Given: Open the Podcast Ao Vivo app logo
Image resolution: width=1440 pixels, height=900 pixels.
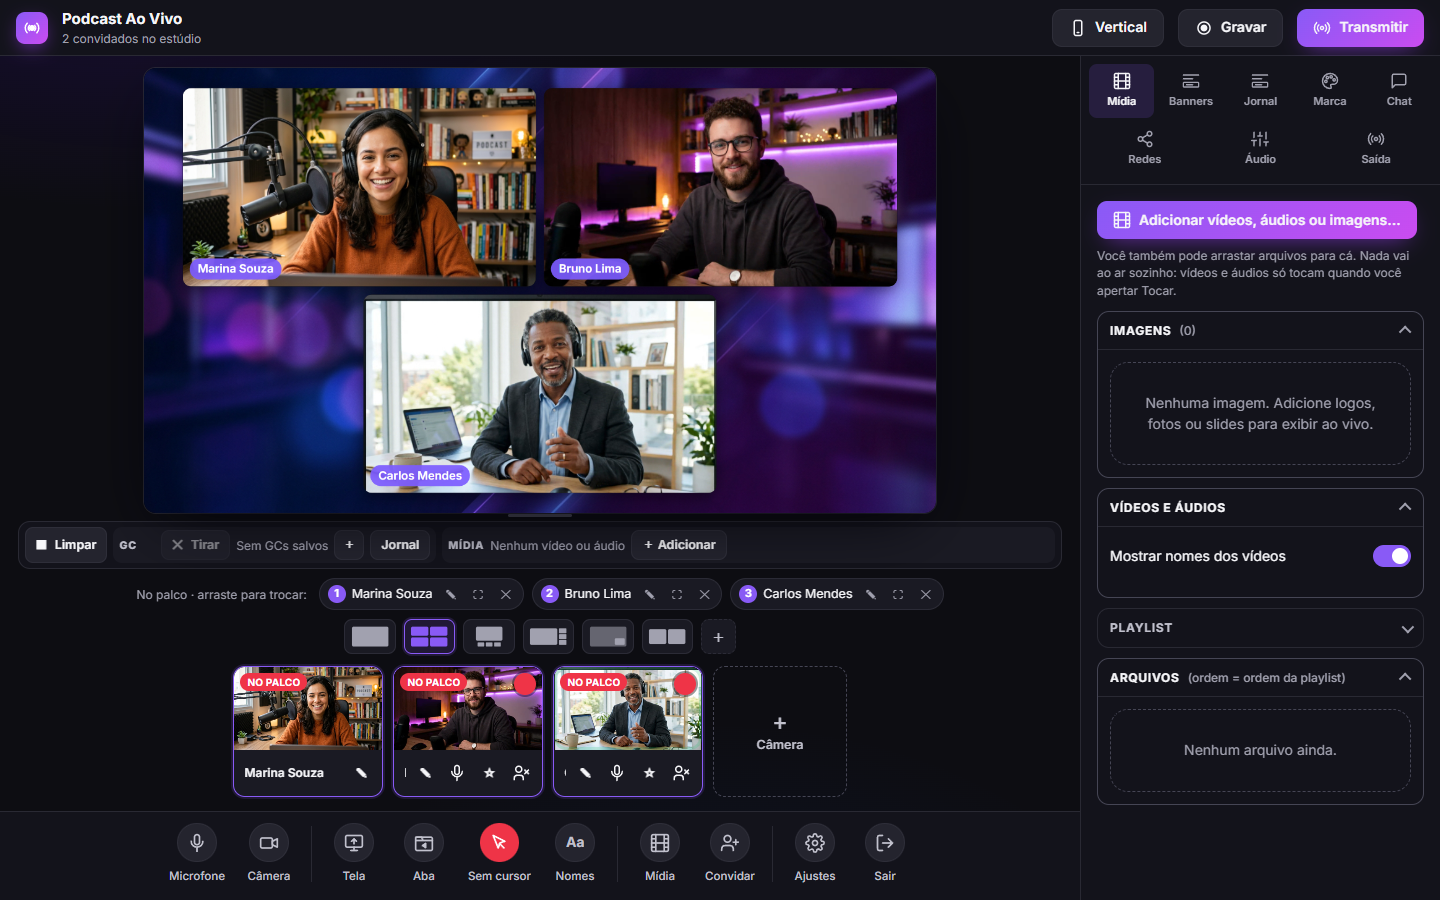Looking at the screenshot, I should click(32, 28).
